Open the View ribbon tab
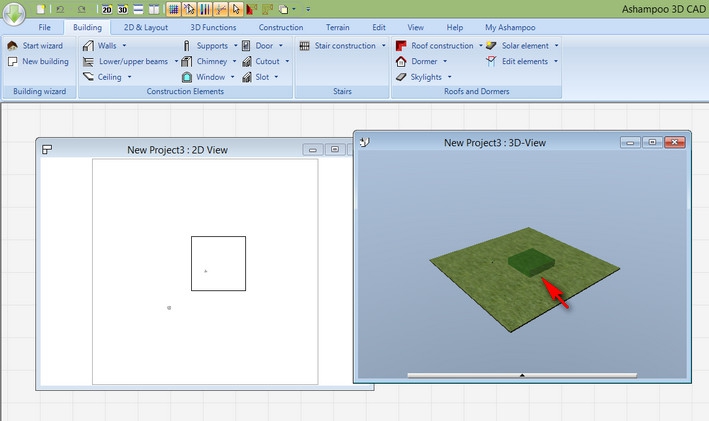Image resolution: width=709 pixels, height=421 pixels. click(x=416, y=27)
